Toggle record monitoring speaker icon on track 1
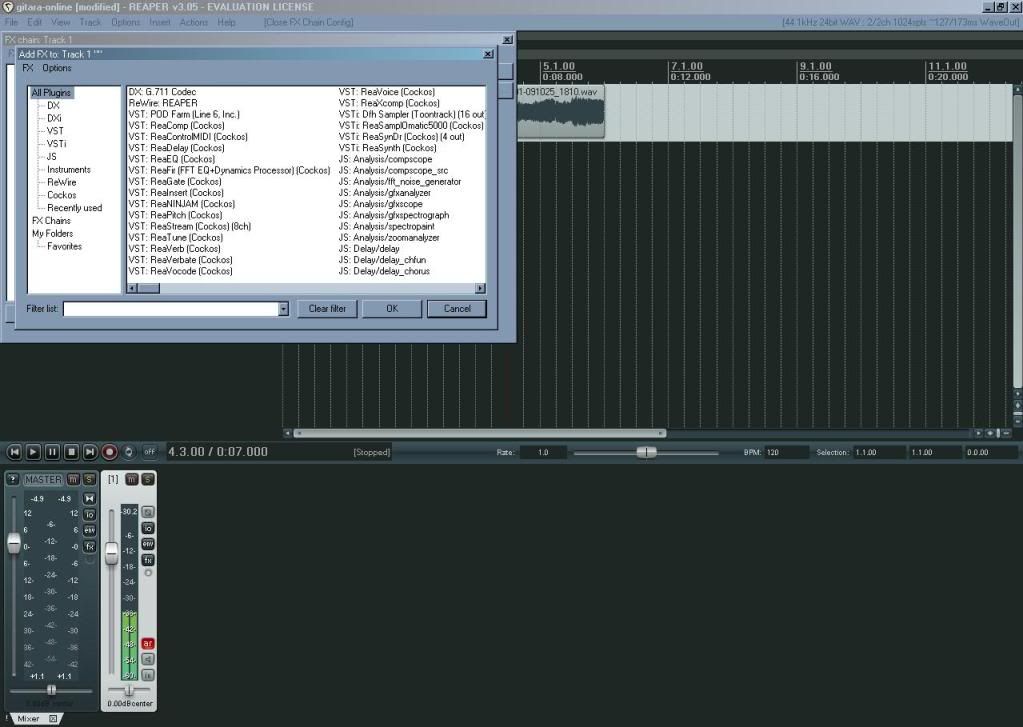The image size is (1023, 727). pos(148,659)
